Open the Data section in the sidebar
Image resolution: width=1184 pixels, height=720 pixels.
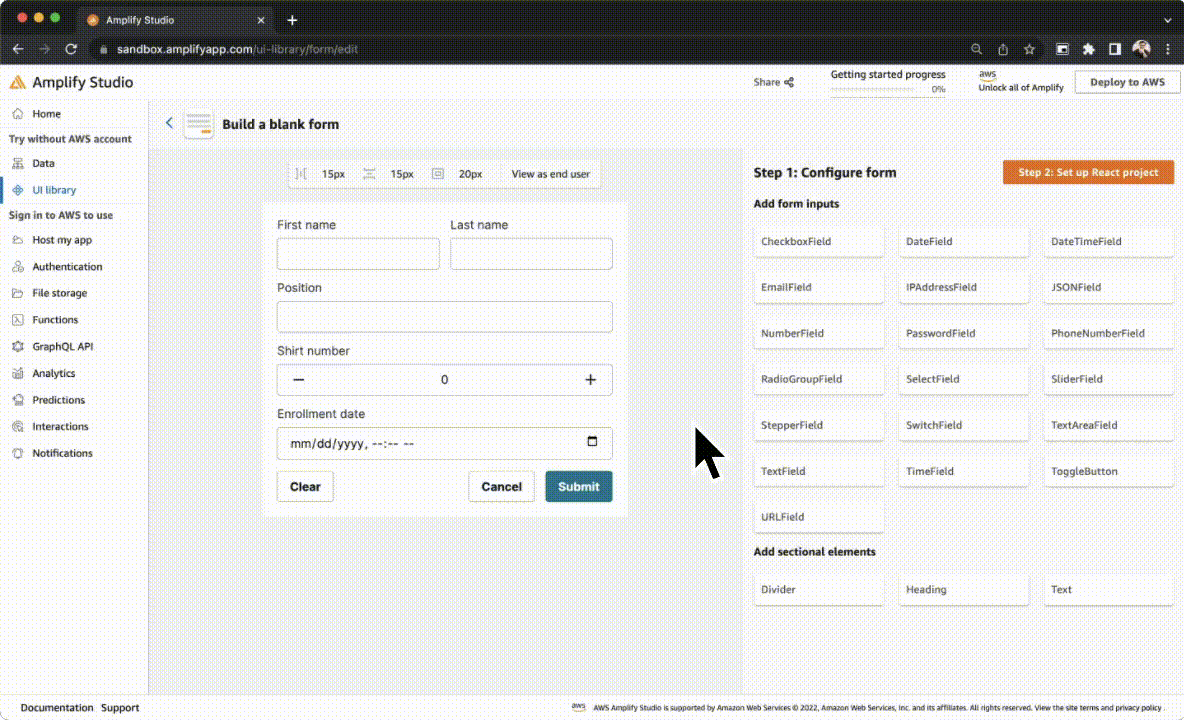(x=43, y=163)
